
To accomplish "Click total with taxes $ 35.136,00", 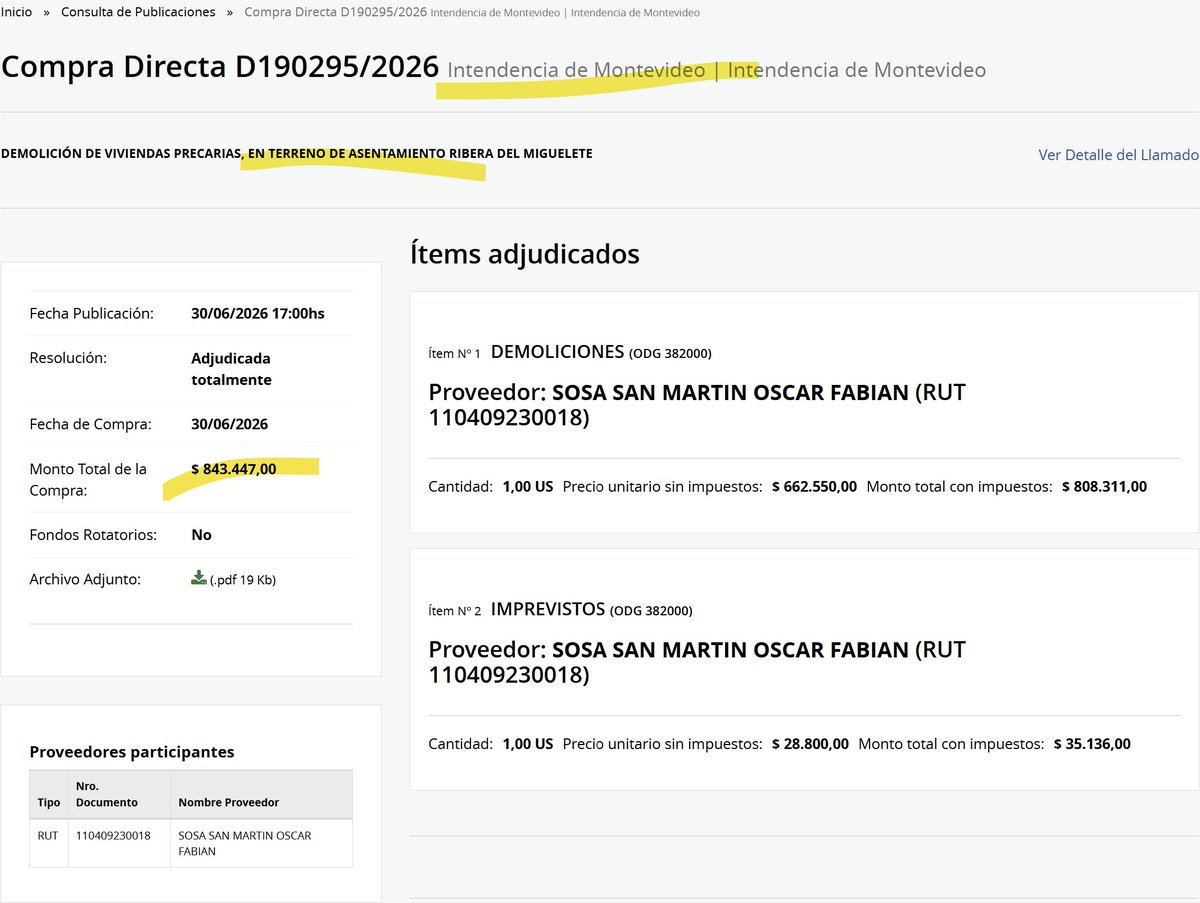I will [x=1092, y=744].
